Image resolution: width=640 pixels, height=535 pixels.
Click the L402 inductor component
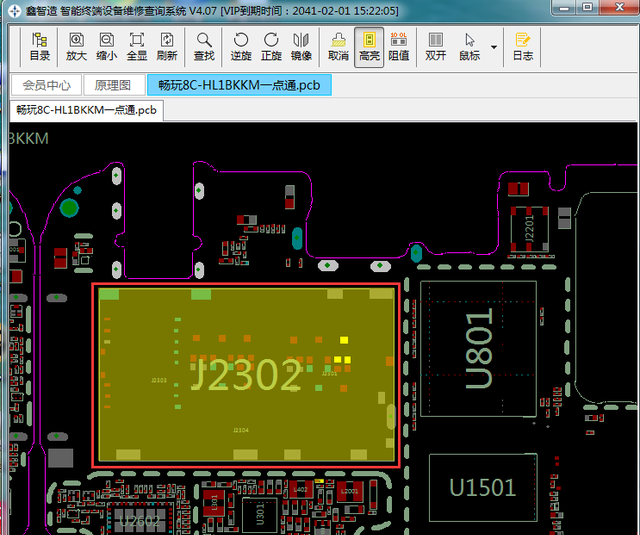[x=301, y=490]
